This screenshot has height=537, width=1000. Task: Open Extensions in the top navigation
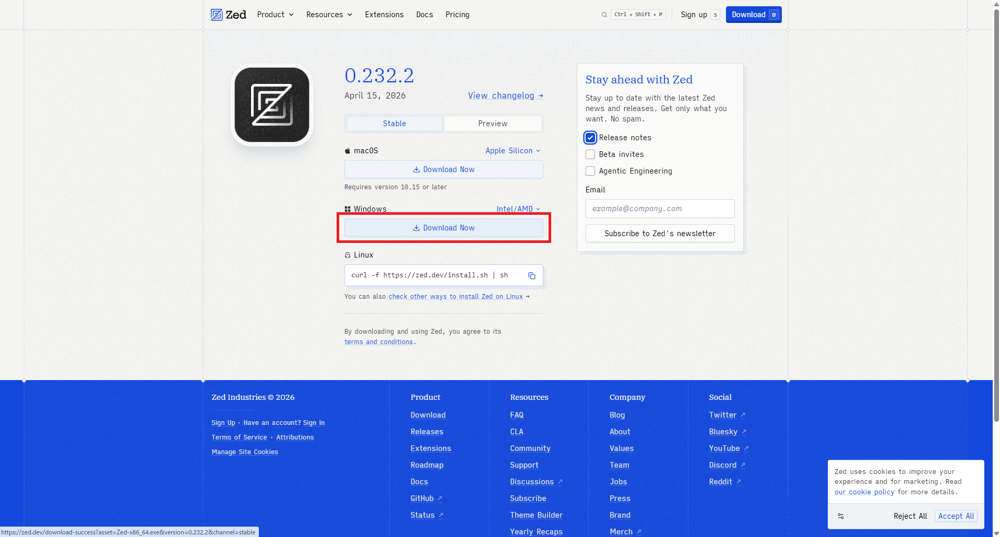click(x=384, y=15)
